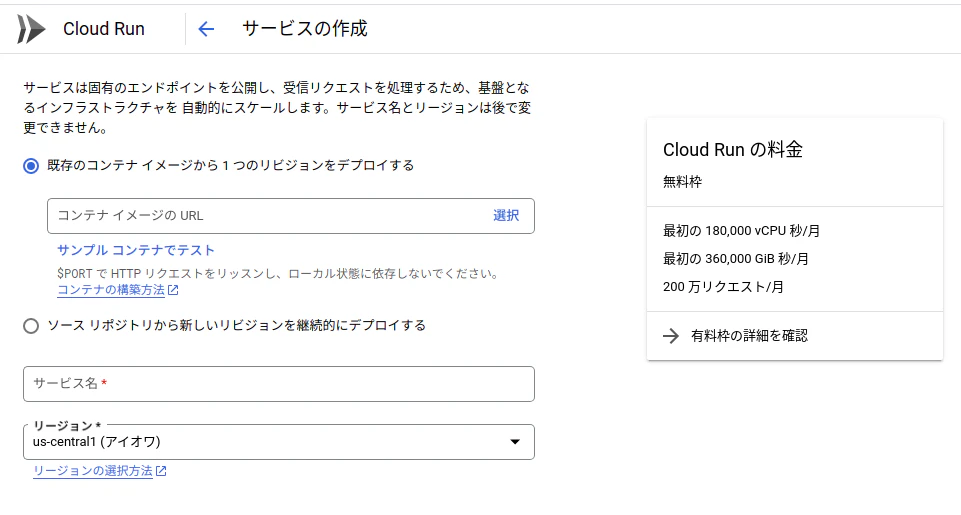Viewport: 961px width, 515px height.
Task: Click the Cloud Run logo icon
Action: click(31, 29)
